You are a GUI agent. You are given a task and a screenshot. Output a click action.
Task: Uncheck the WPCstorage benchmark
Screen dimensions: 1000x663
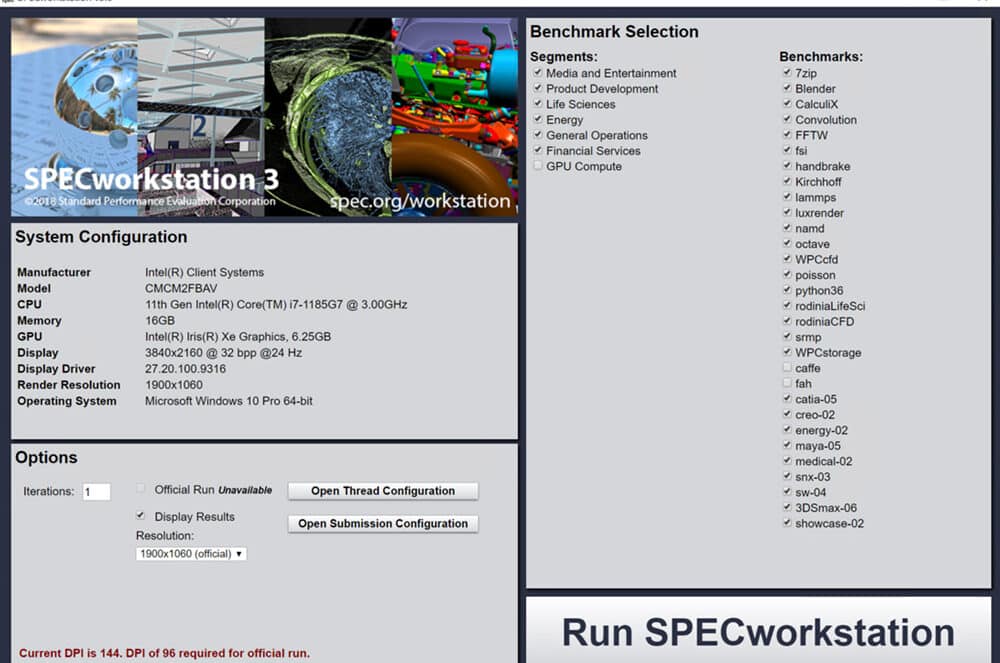click(x=787, y=352)
